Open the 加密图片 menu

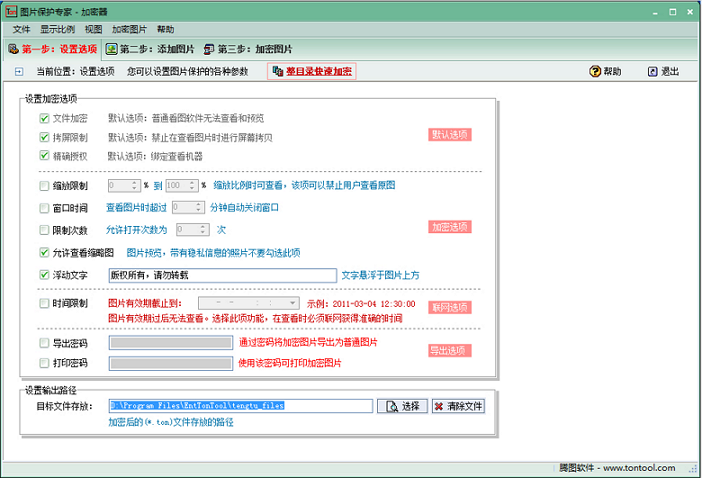click(129, 30)
